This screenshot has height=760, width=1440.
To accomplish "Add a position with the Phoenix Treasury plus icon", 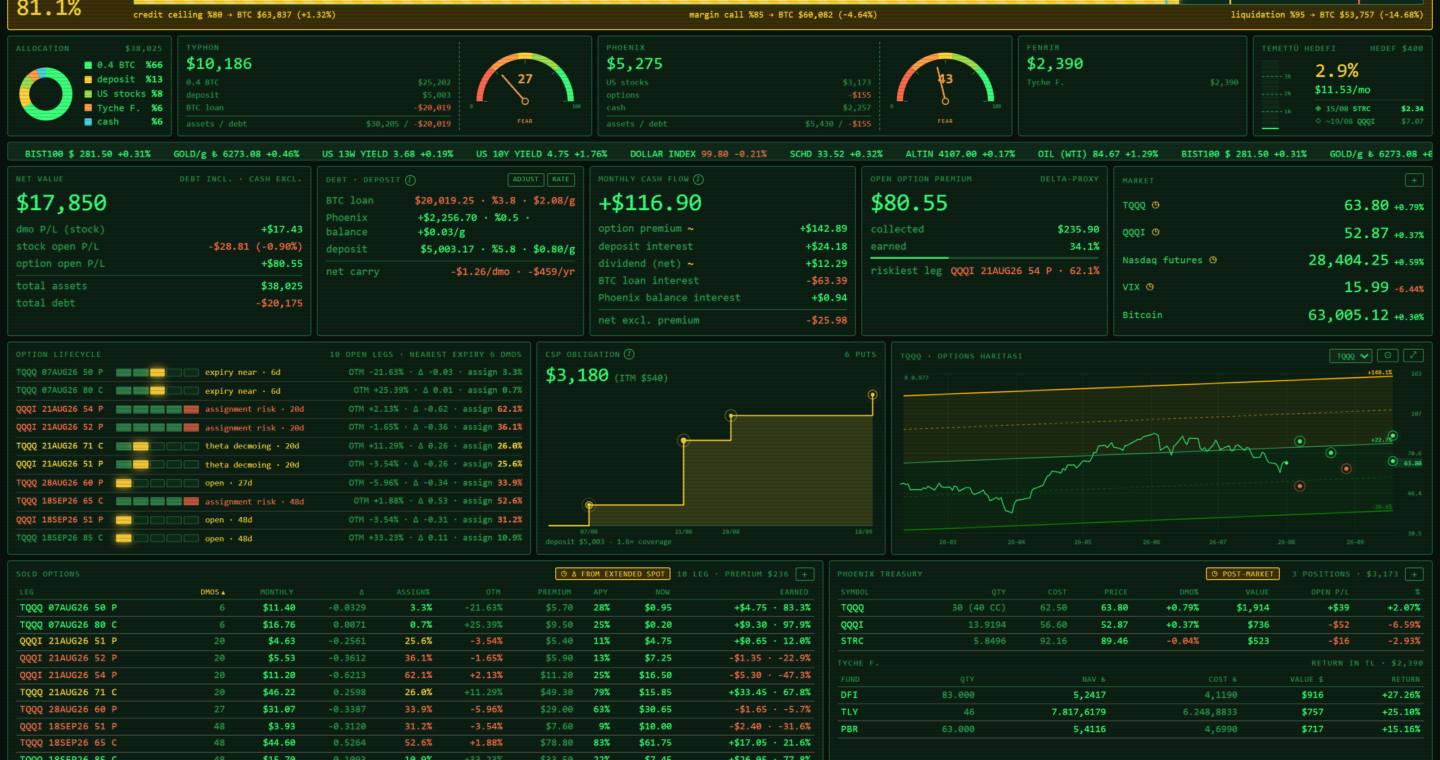I will (x=1413, y=574).
